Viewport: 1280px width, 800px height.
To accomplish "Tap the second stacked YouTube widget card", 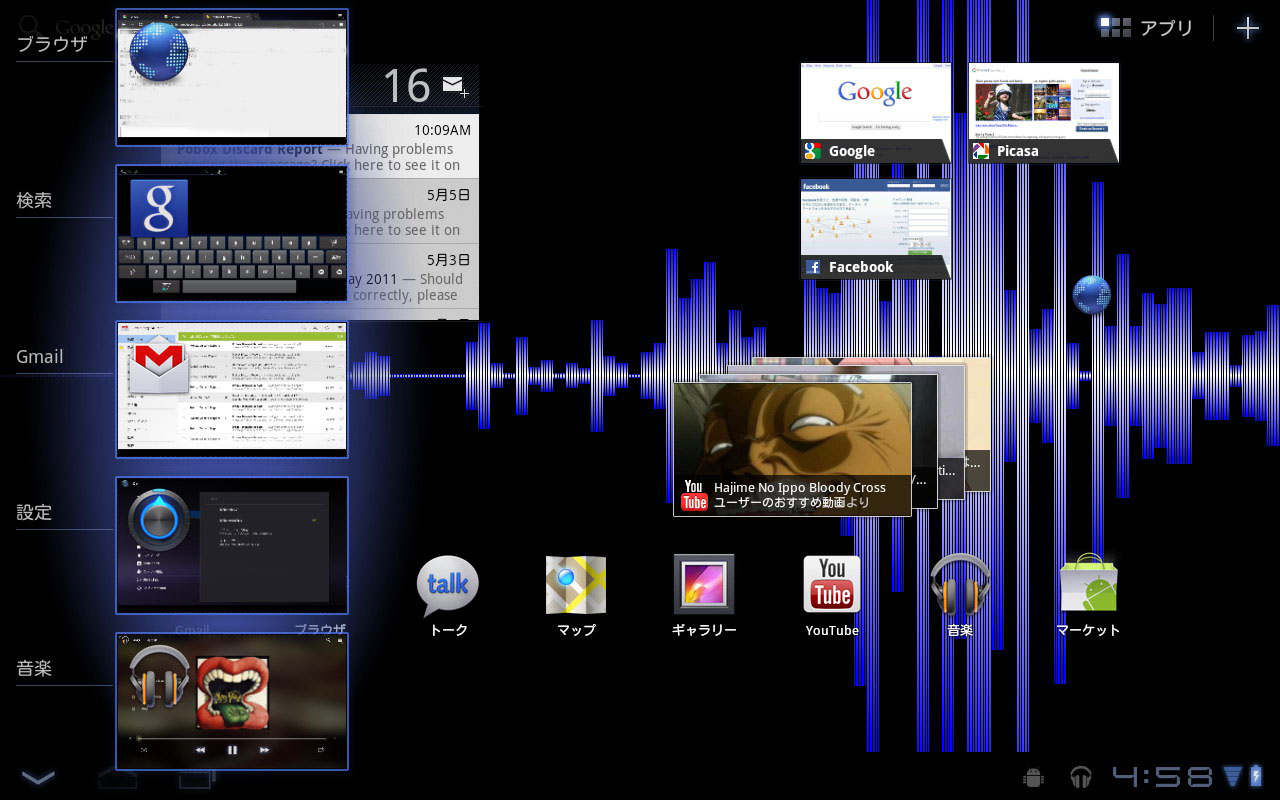I will click(926, 440).
